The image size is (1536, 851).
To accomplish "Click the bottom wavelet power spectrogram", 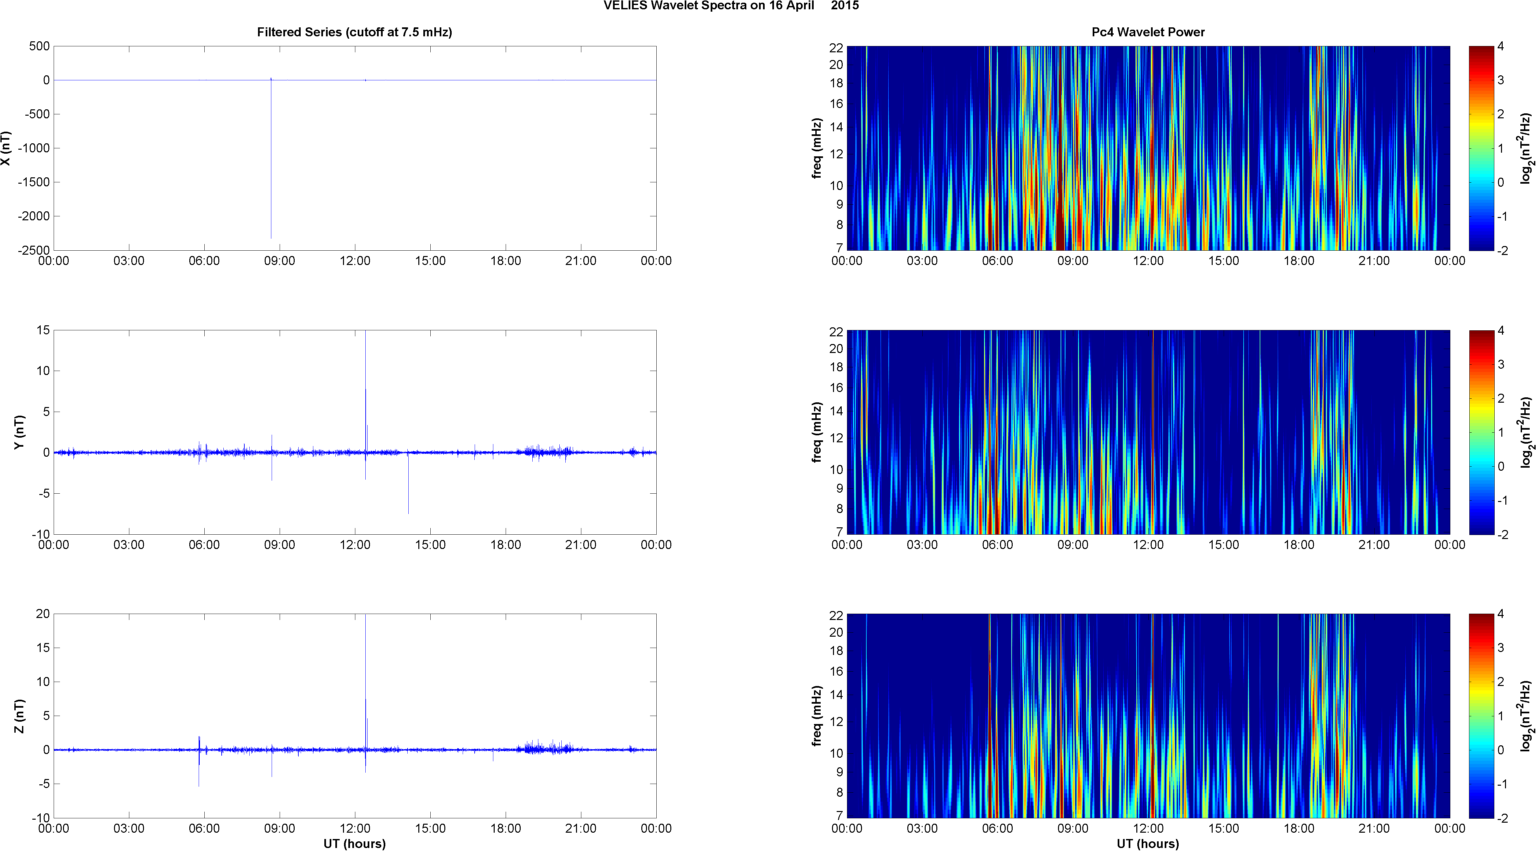I will coord(1147,716).
